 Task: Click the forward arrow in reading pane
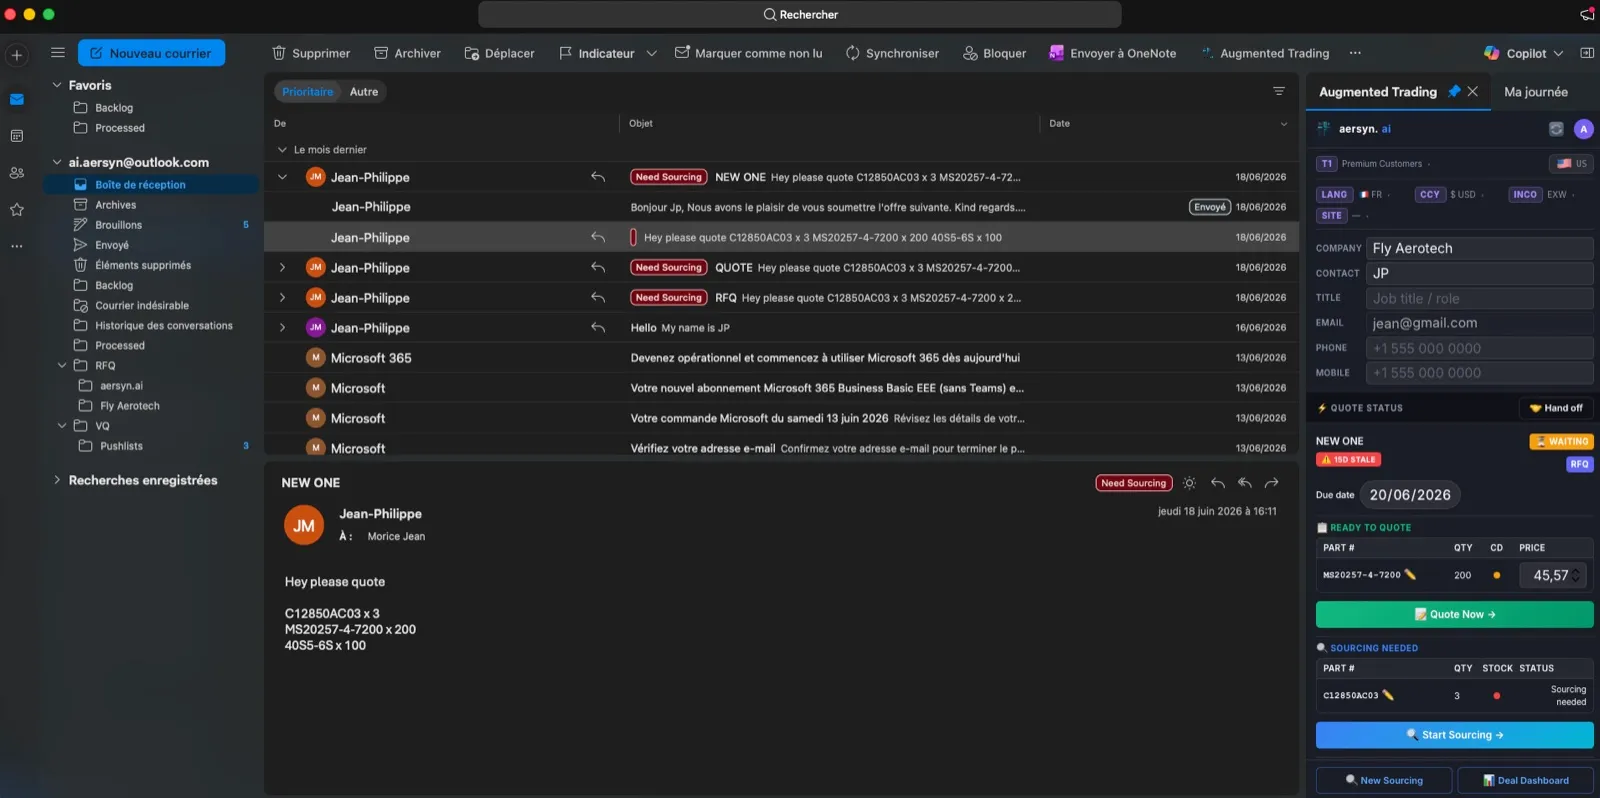(x=1272, y=483)
